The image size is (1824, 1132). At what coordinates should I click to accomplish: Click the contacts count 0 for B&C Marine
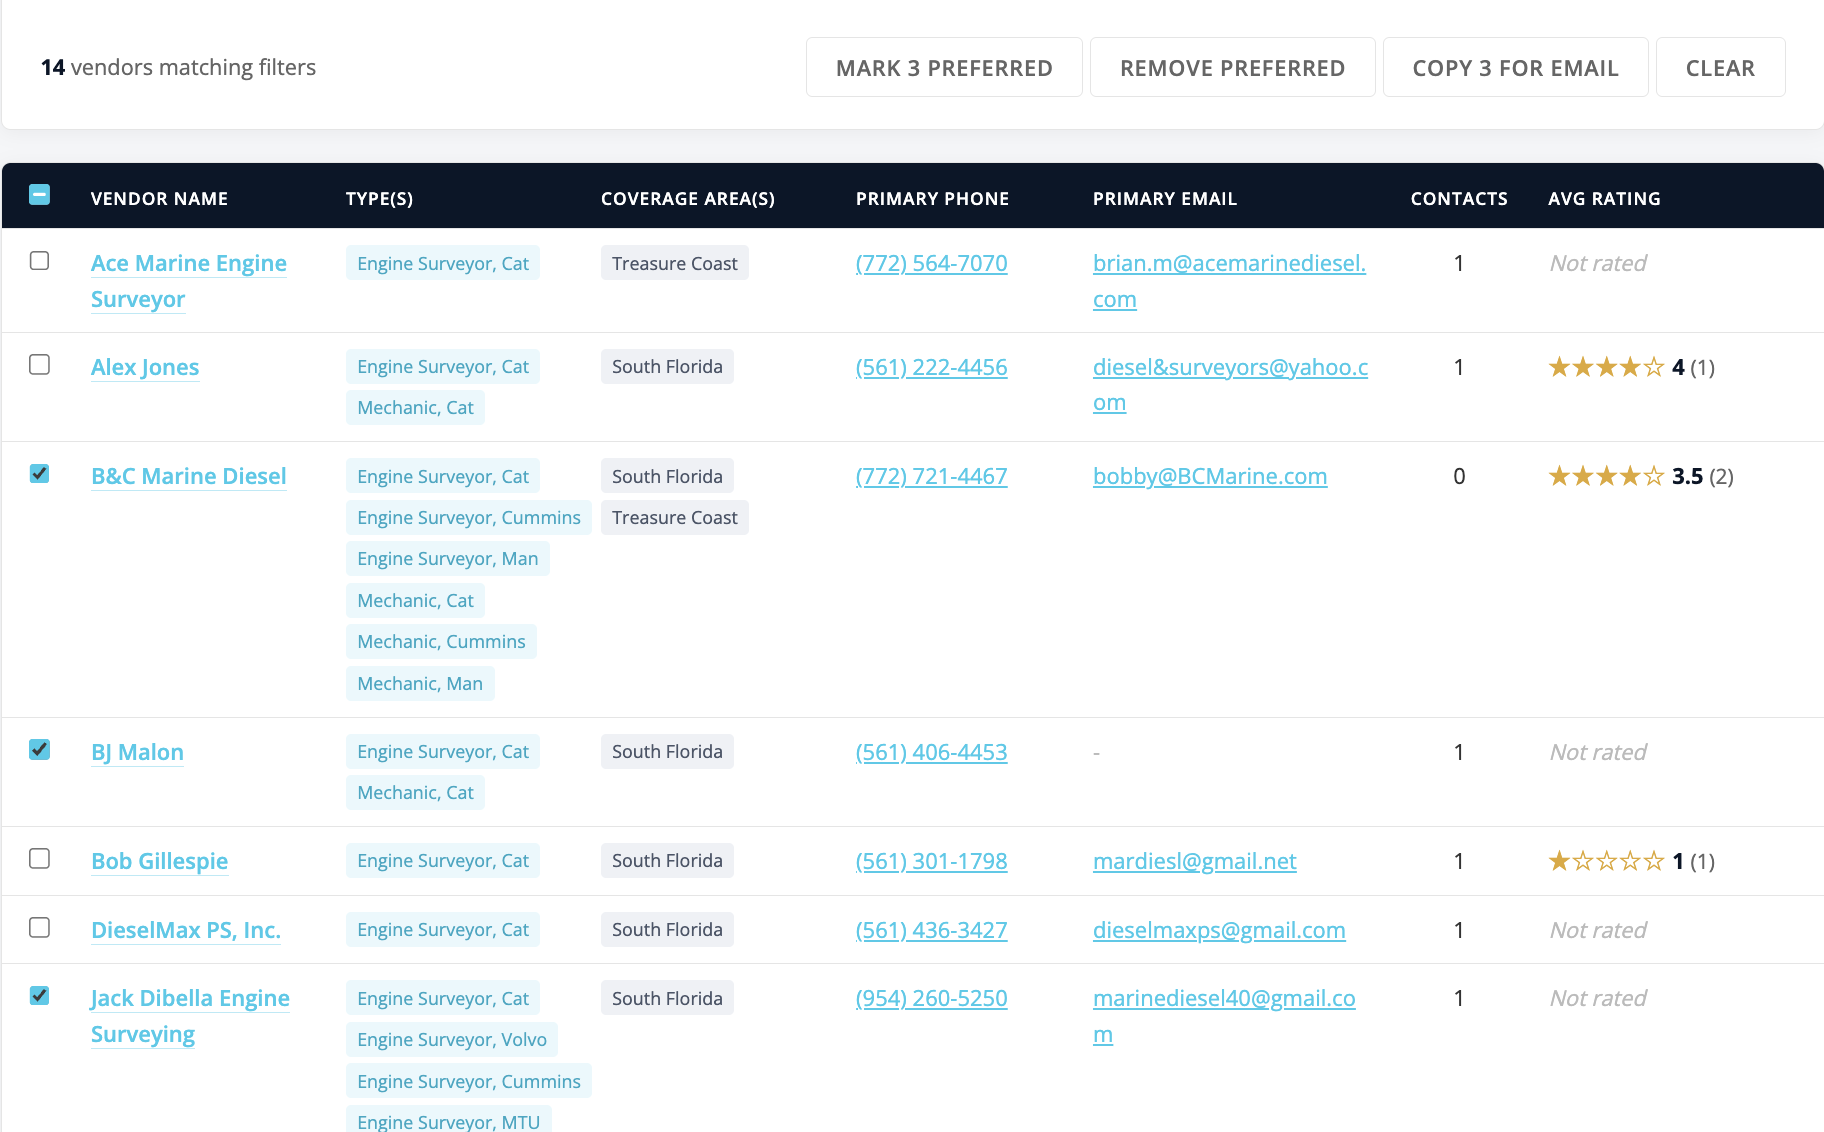(x=1459, y=476)
